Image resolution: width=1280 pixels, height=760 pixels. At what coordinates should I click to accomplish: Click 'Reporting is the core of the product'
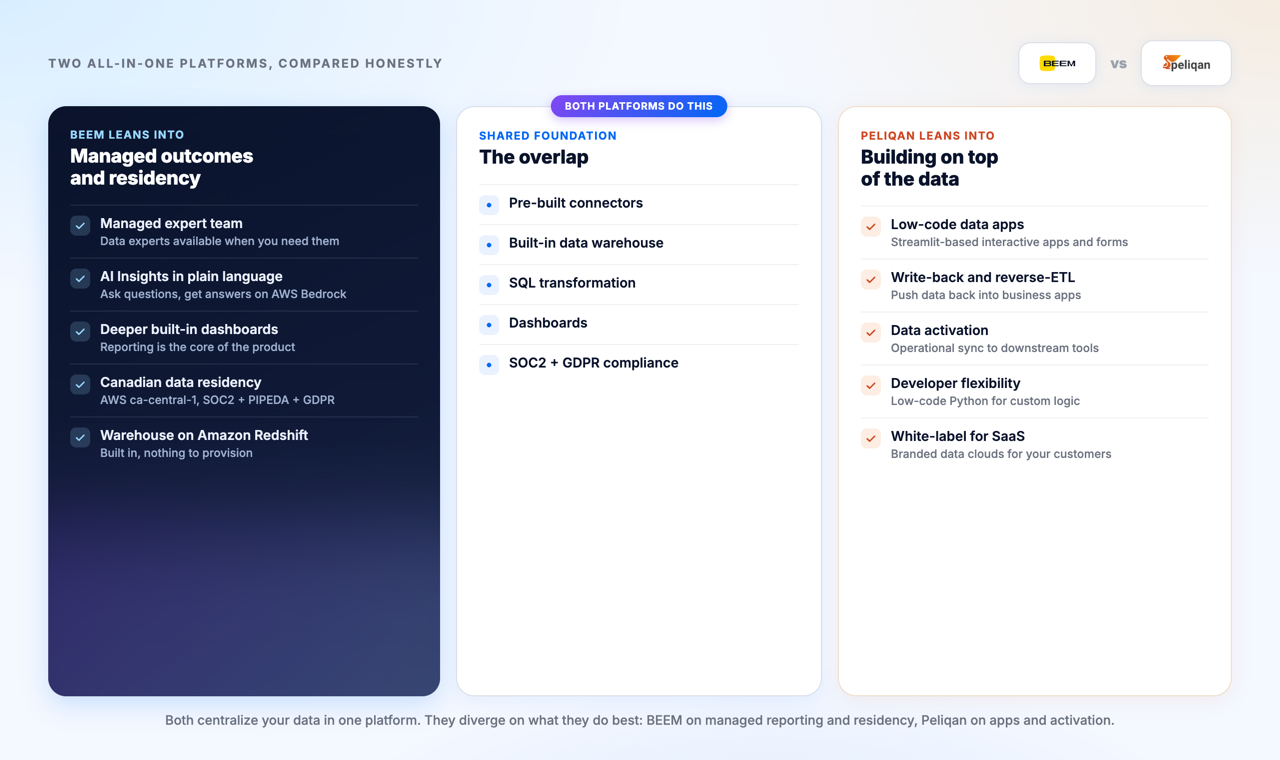(198, 348)
